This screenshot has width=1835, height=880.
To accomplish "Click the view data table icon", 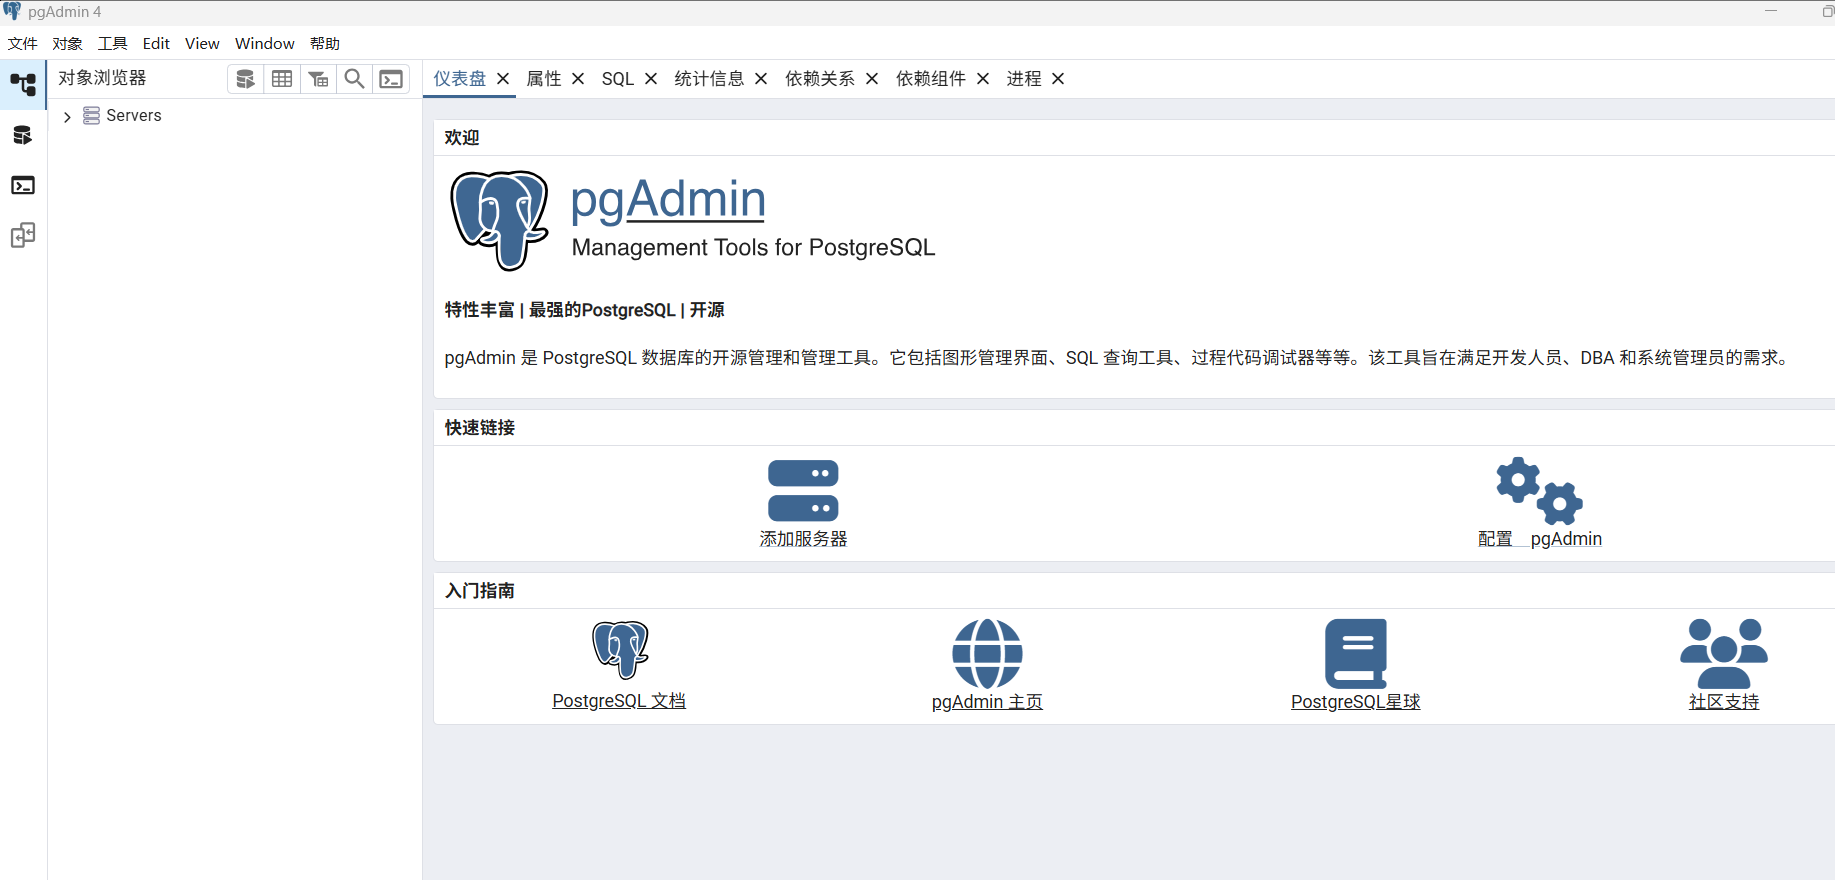I will click(282, 79).
